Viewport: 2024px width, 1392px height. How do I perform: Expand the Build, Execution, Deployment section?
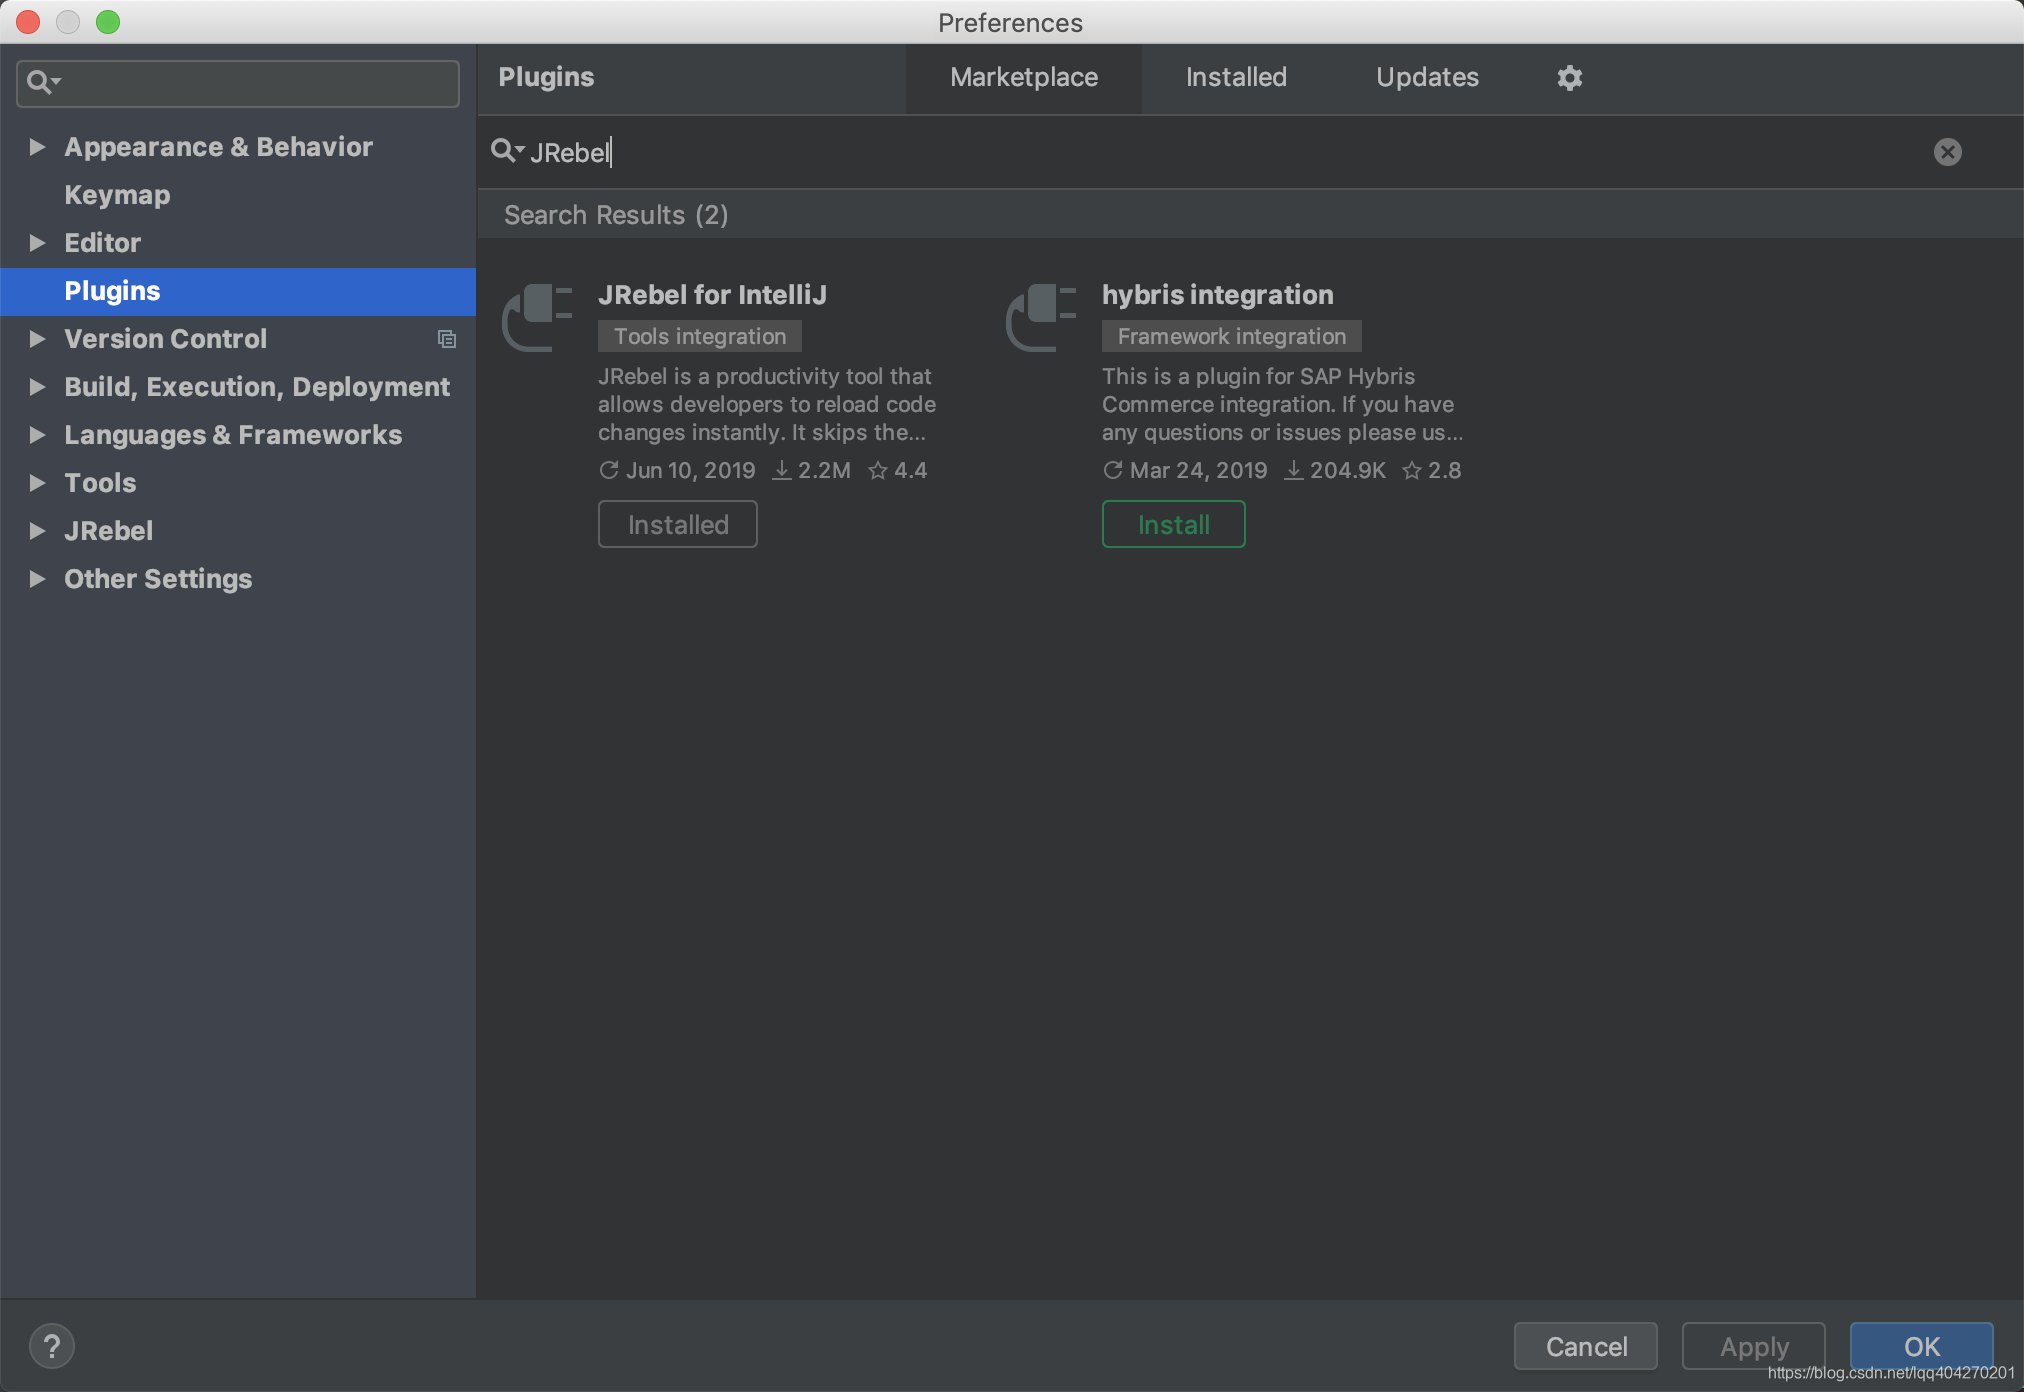click(37, 388)
